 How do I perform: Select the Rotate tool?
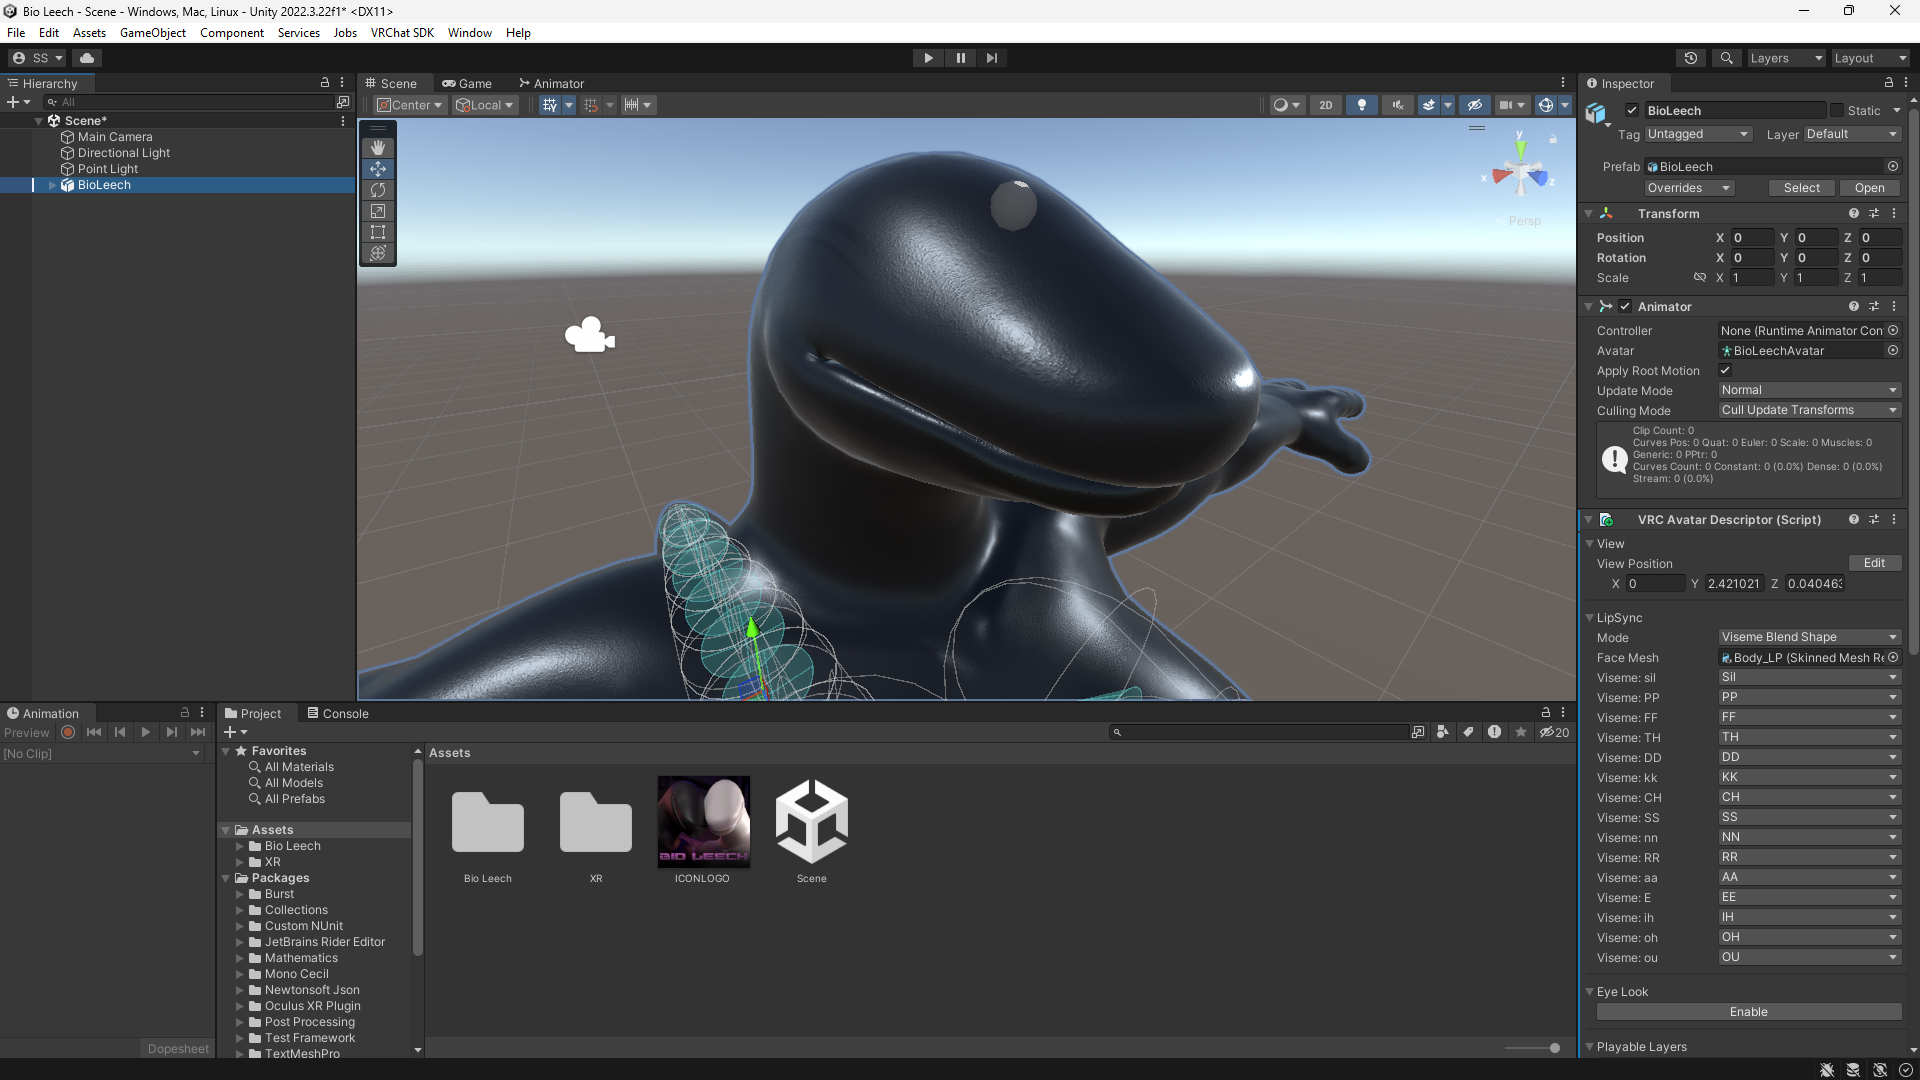[x=378, y=190]
